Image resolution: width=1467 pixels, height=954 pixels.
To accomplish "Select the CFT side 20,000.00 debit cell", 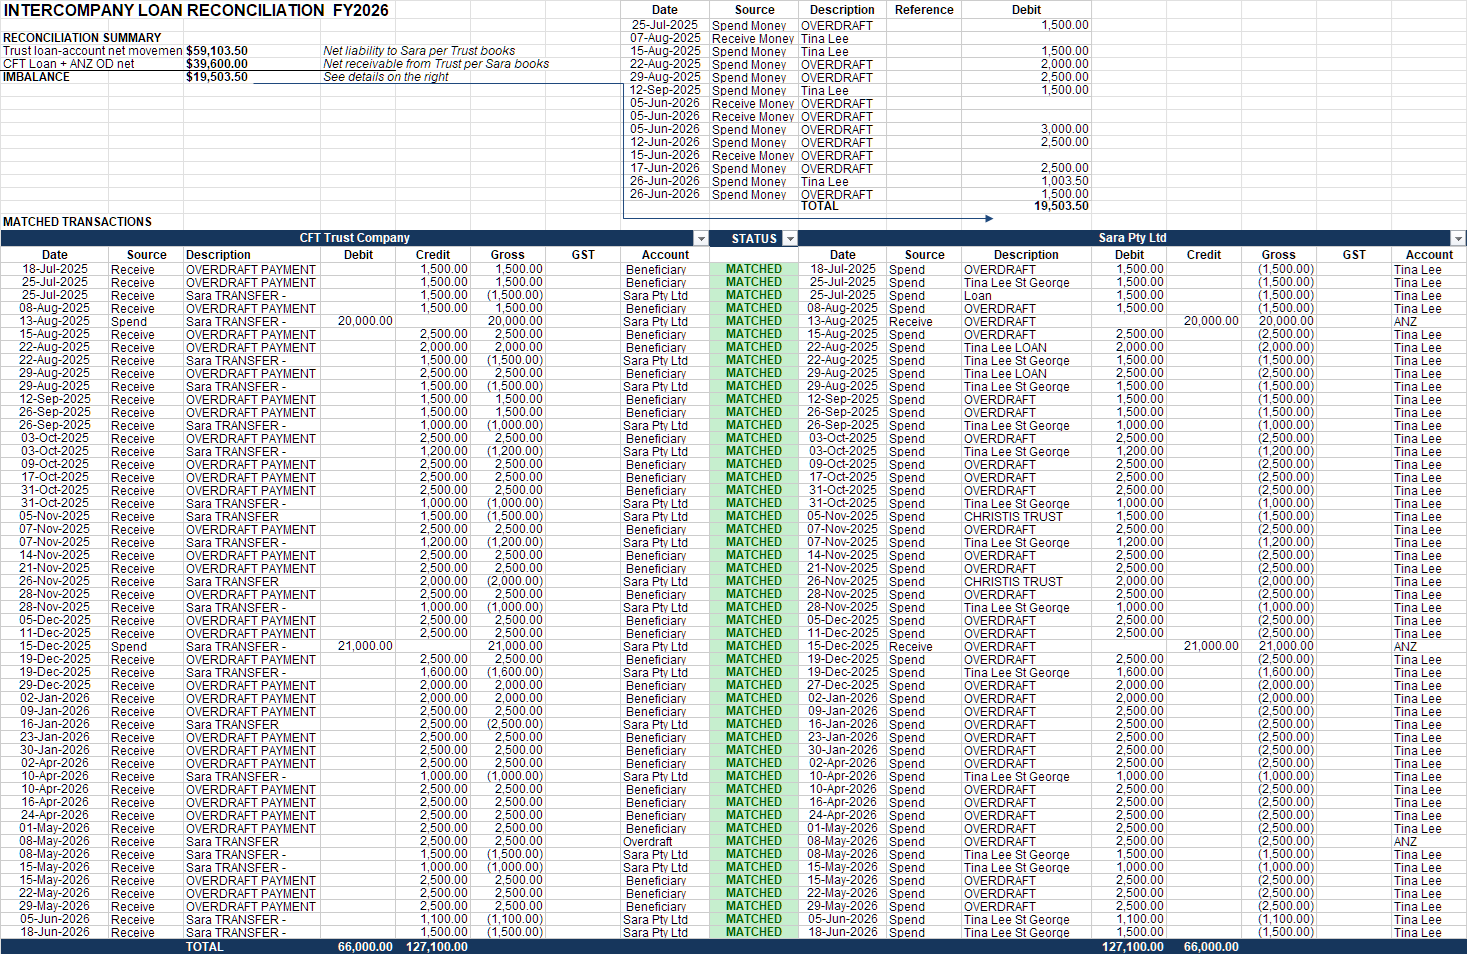I will 365,321.
